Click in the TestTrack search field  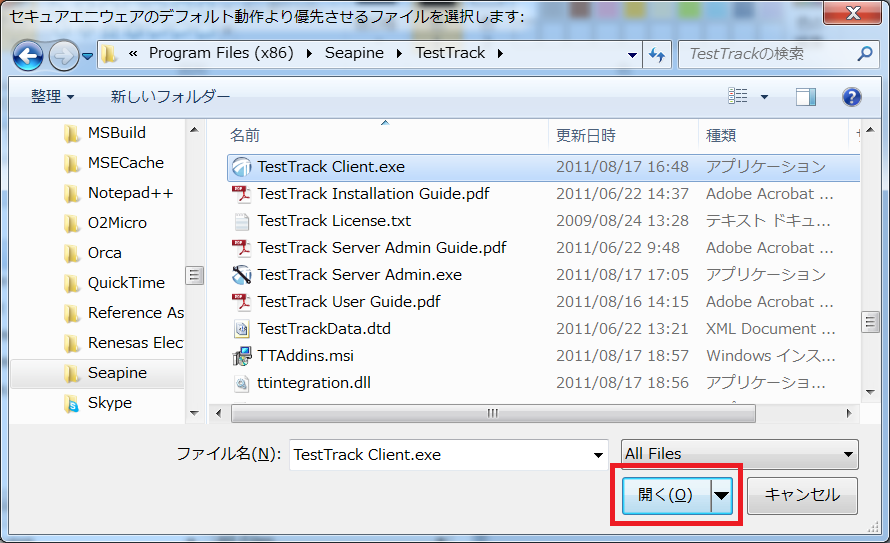[765, 54]
